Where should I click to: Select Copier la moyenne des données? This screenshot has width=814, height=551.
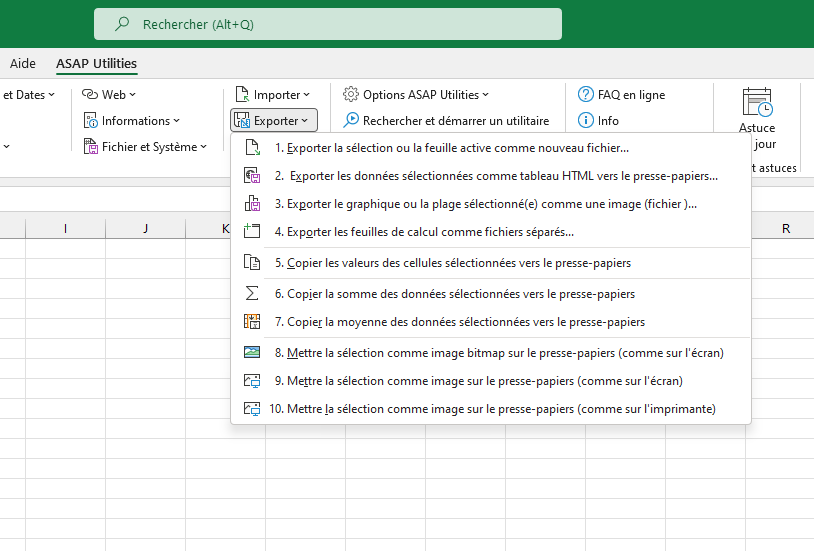coord(491,322)
